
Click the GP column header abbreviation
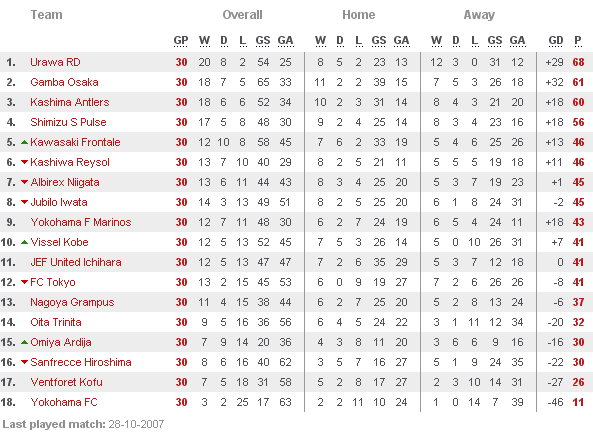click(181, 41)
